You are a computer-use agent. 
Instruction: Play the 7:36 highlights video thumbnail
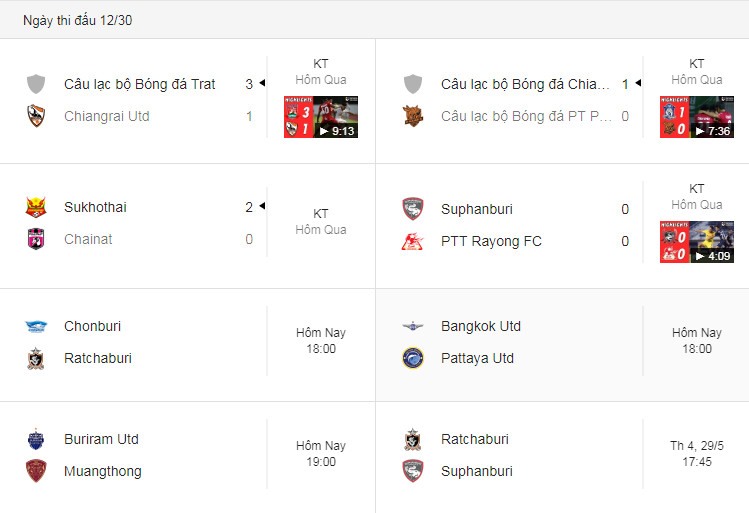coord(696,117)
